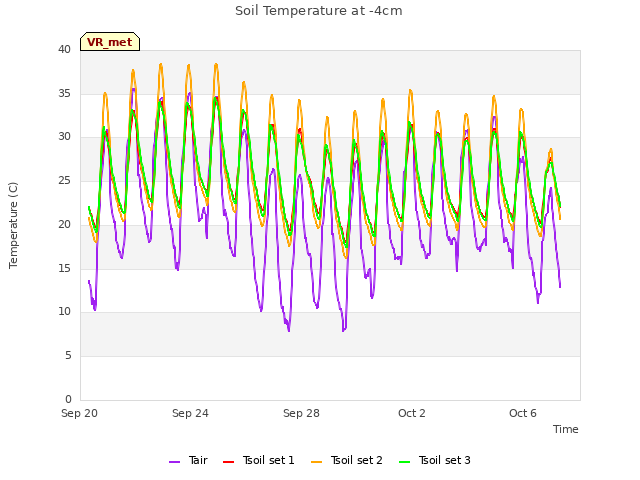Click the 30 y-axis tick label
The height and width of the screenshot is (480, 640).
point(64,137)
